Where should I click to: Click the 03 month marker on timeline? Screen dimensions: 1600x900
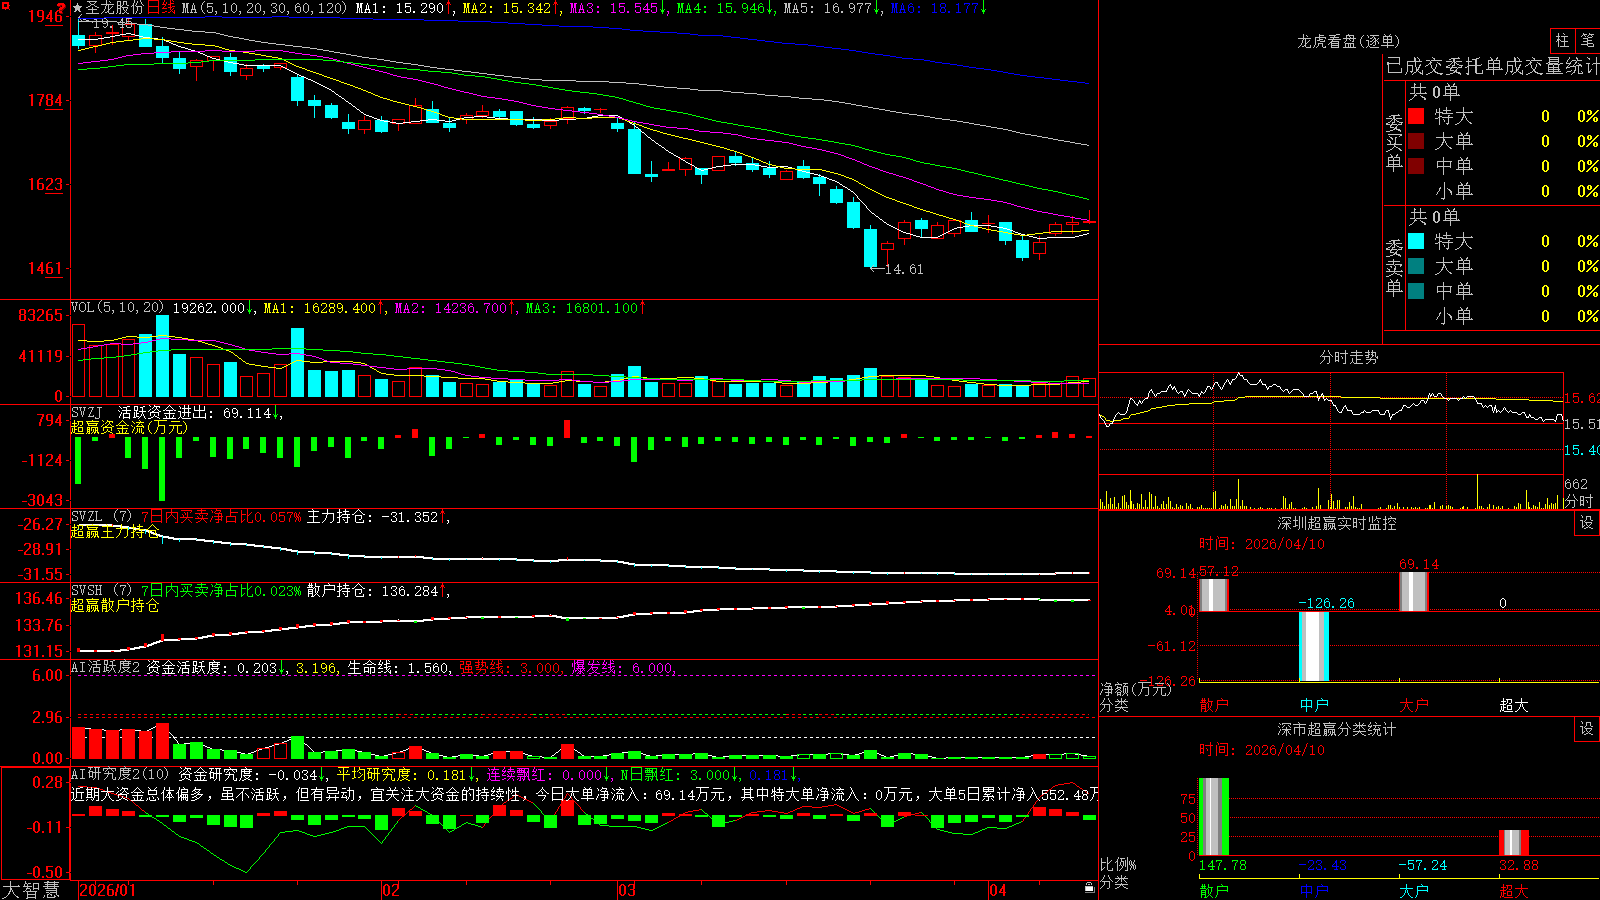pos(627,890)
